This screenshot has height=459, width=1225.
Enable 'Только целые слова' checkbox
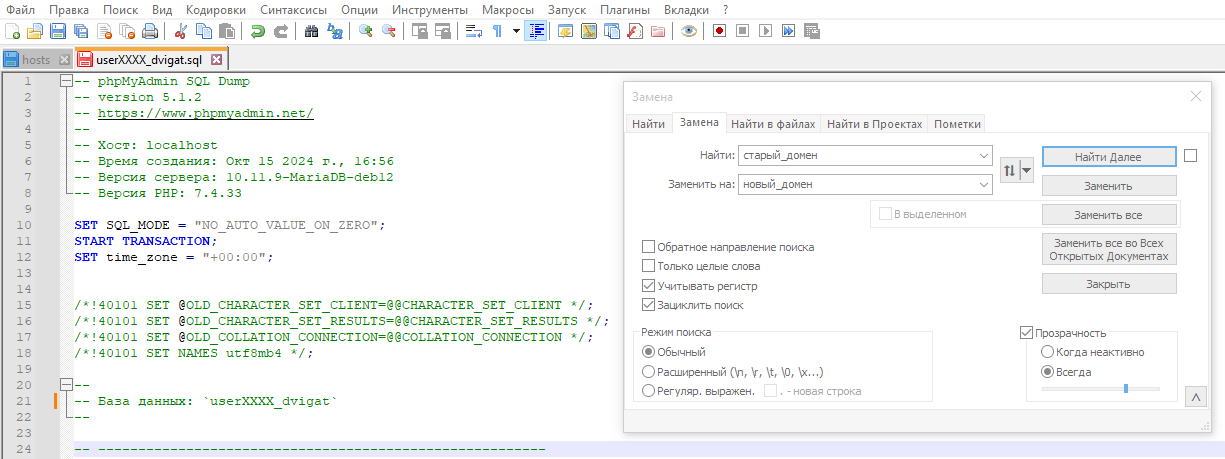point(649,266)
